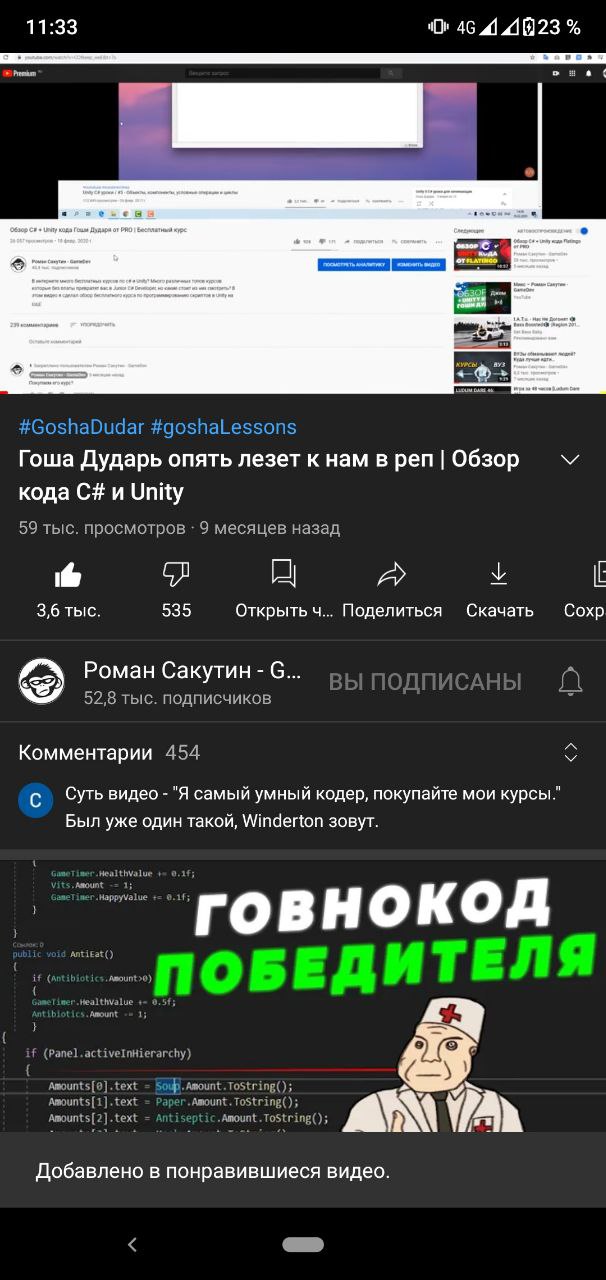The width and height of the screenshot is (606, 1280).
Task: Tap the video player to show controls
Action: [303, 223]
